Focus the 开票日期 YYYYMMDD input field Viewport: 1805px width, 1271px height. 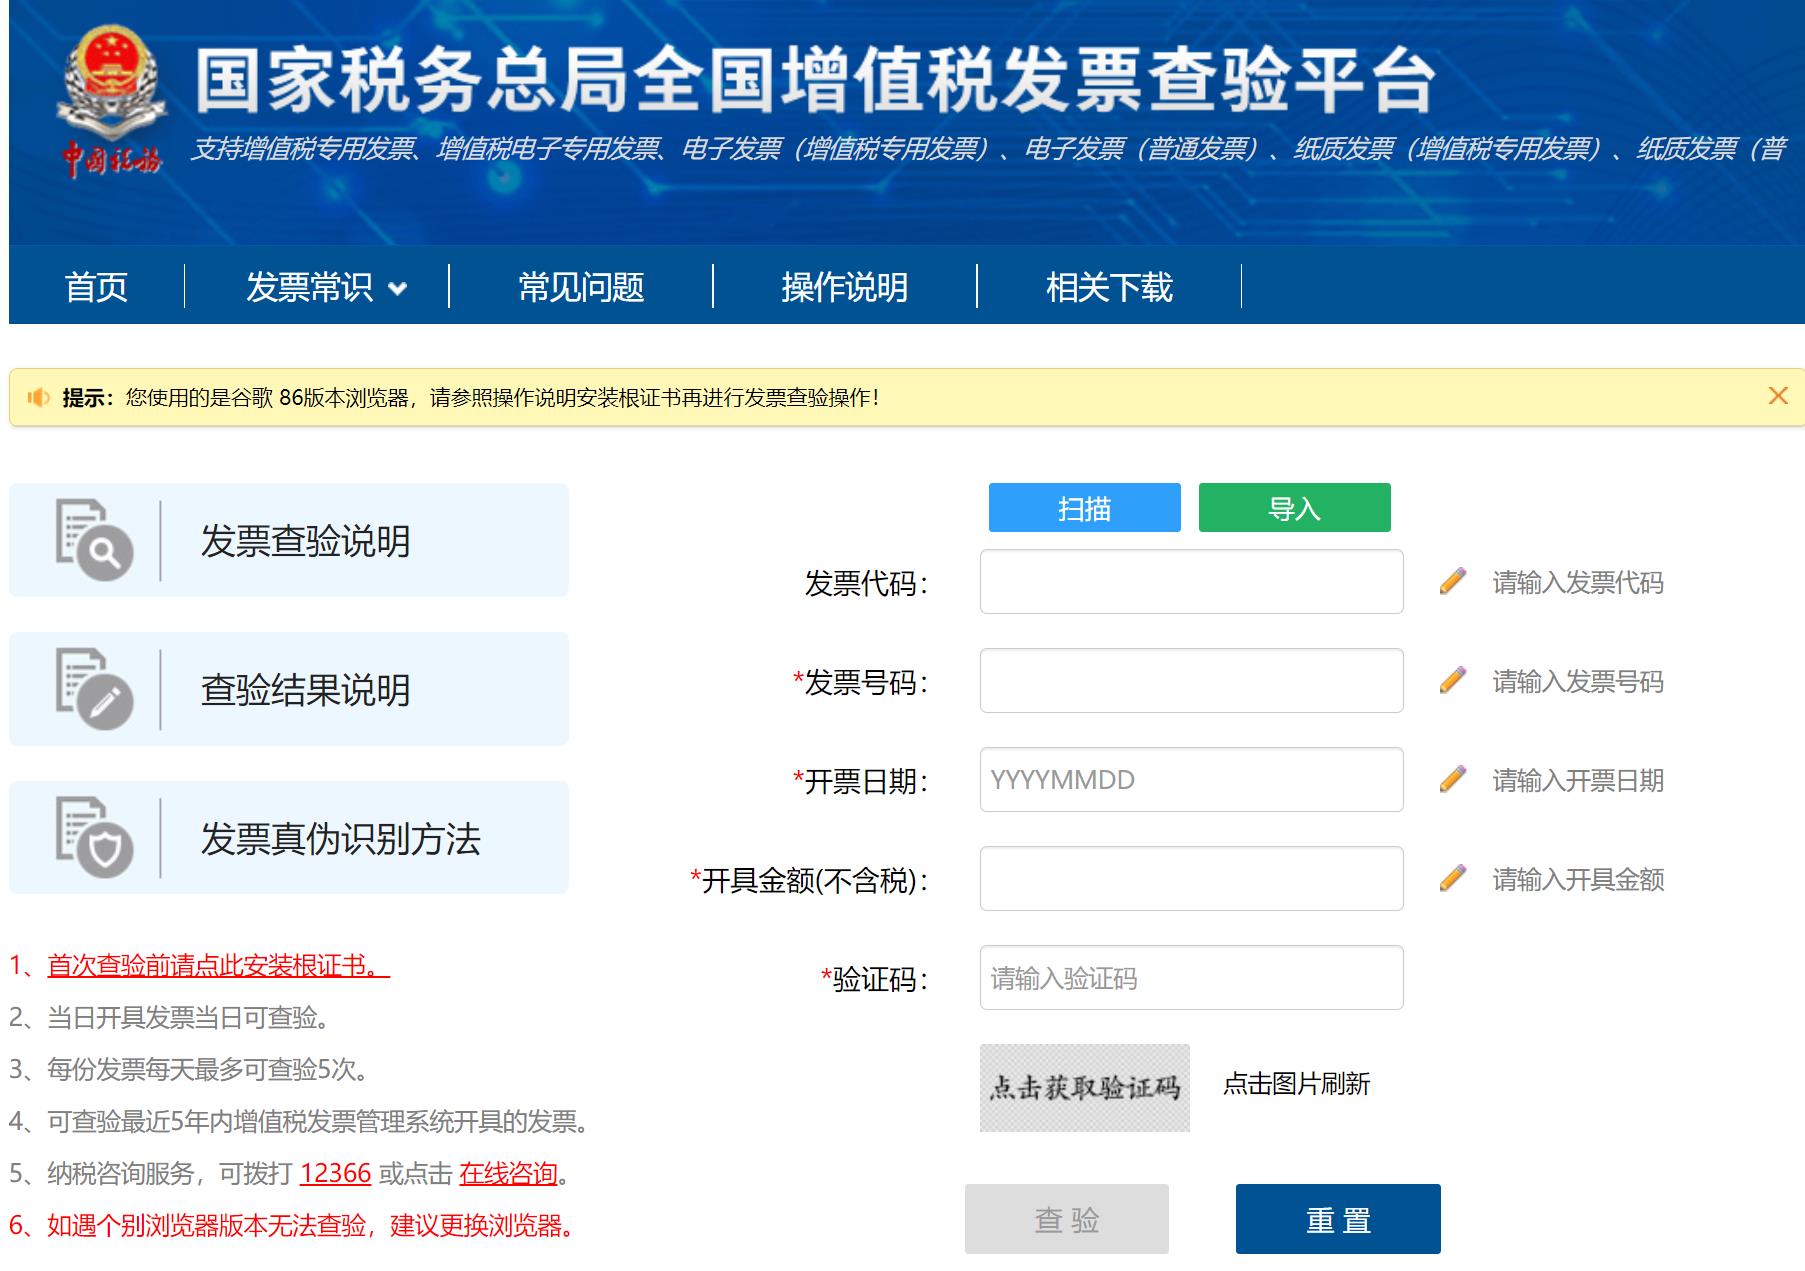coord(1191,780)
